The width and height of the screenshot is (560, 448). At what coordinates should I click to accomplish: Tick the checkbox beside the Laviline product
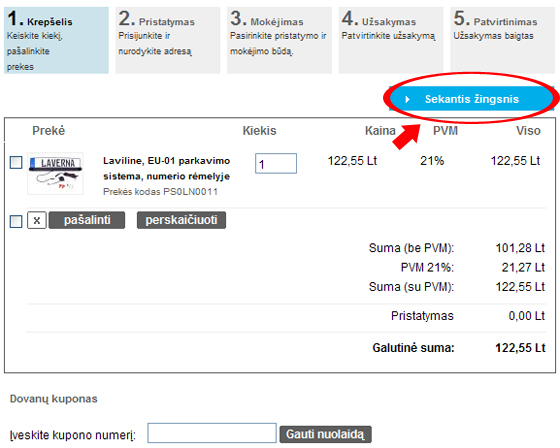click(16, 162)
